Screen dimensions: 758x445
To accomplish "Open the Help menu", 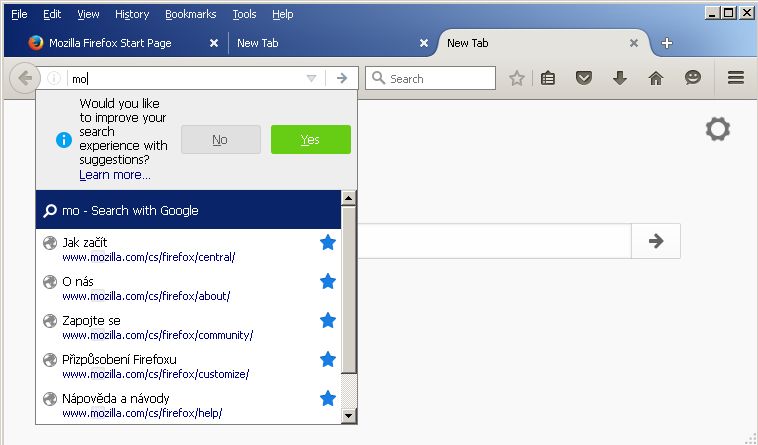I will [x=282, y=14].
